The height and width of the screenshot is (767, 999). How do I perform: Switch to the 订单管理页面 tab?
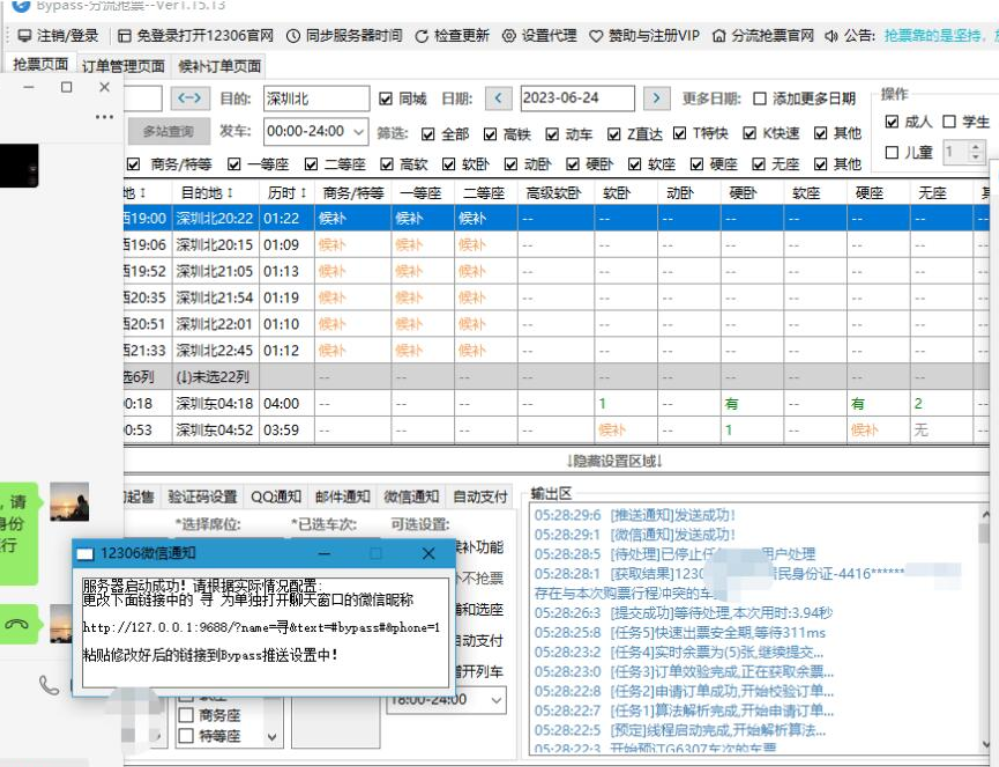[x=123, y=66]
